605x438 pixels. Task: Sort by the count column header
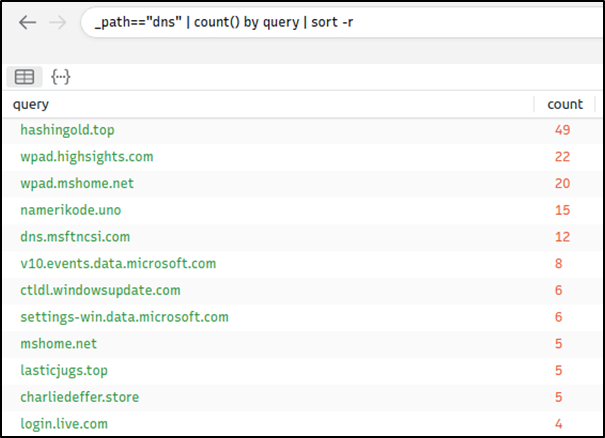click(x=565, y=104)
